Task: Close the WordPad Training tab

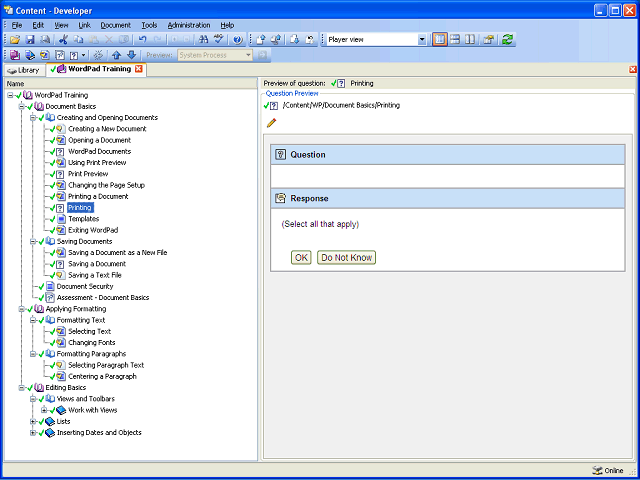Action: point(139,69)
